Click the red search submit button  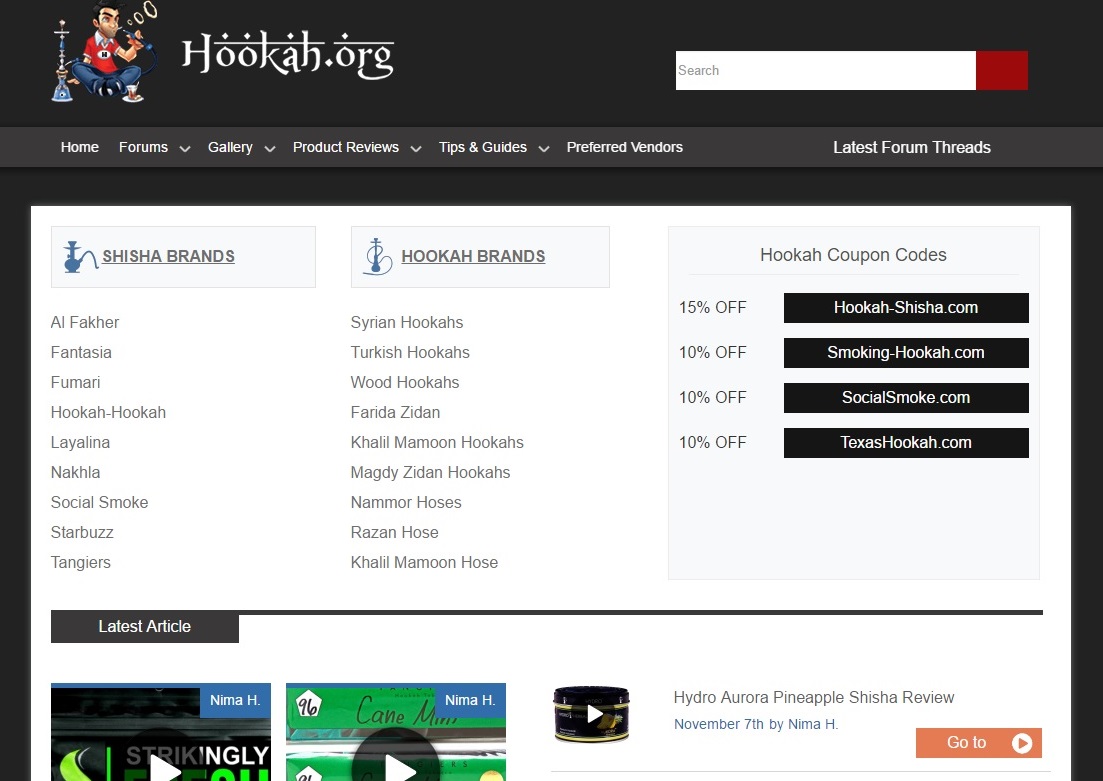coord(1002,70)
